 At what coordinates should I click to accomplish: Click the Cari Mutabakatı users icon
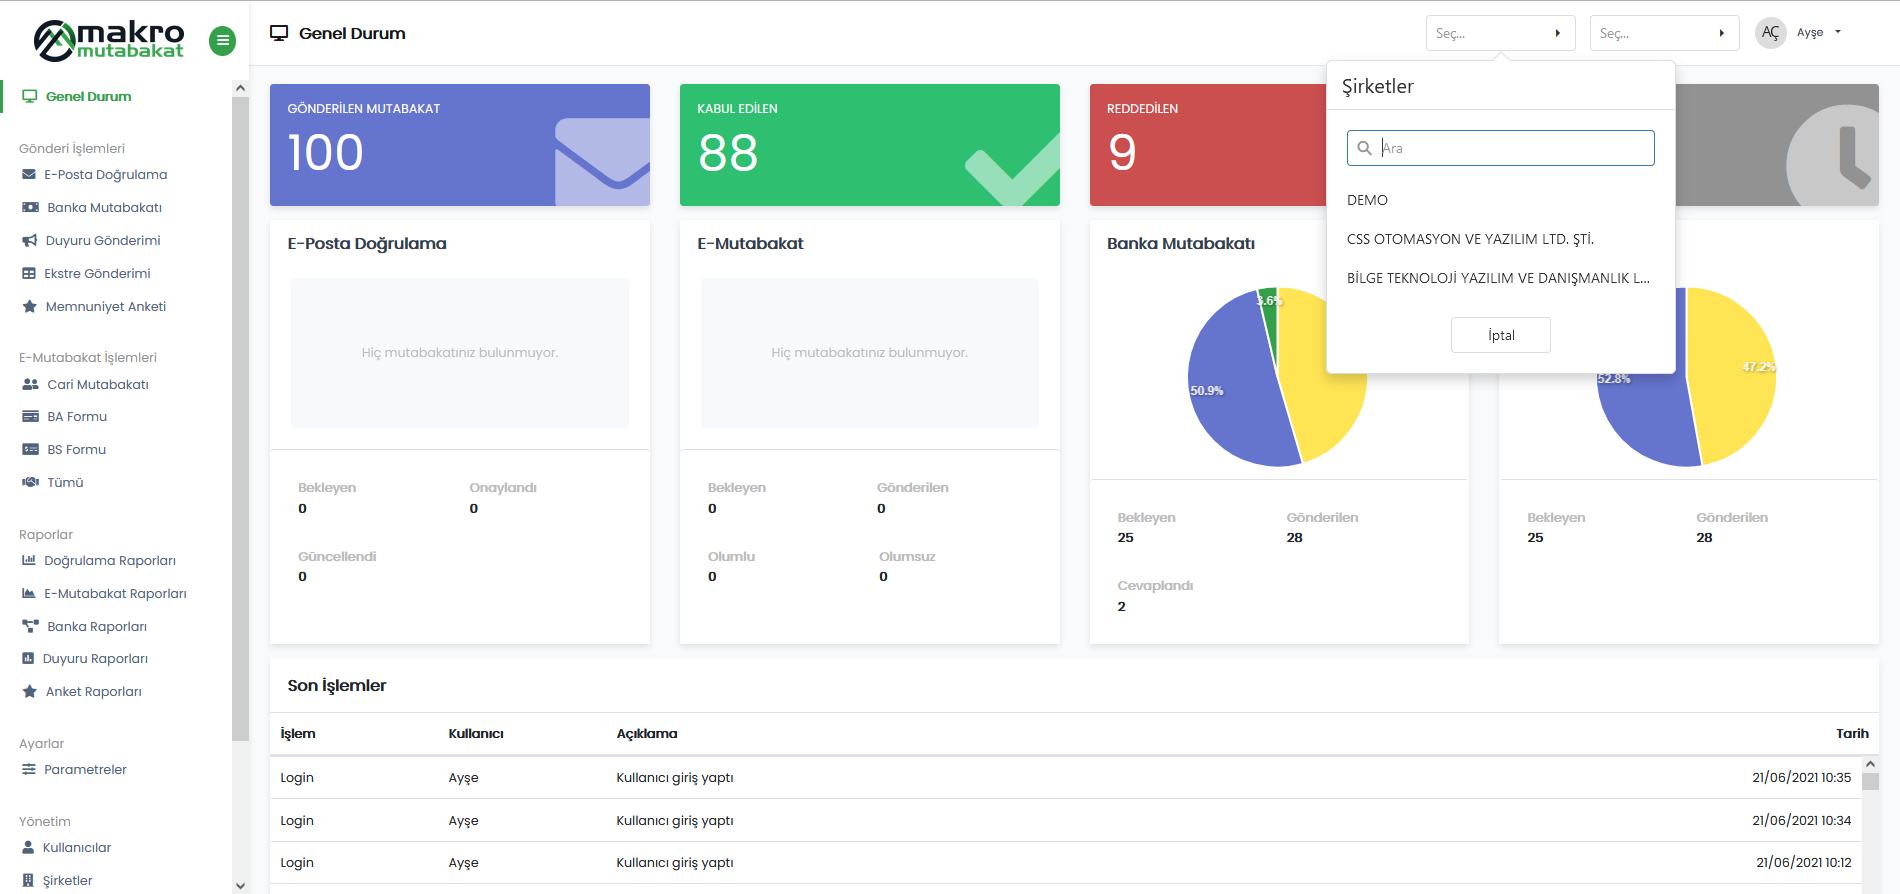pyautogui.click(x=30, y=385)
